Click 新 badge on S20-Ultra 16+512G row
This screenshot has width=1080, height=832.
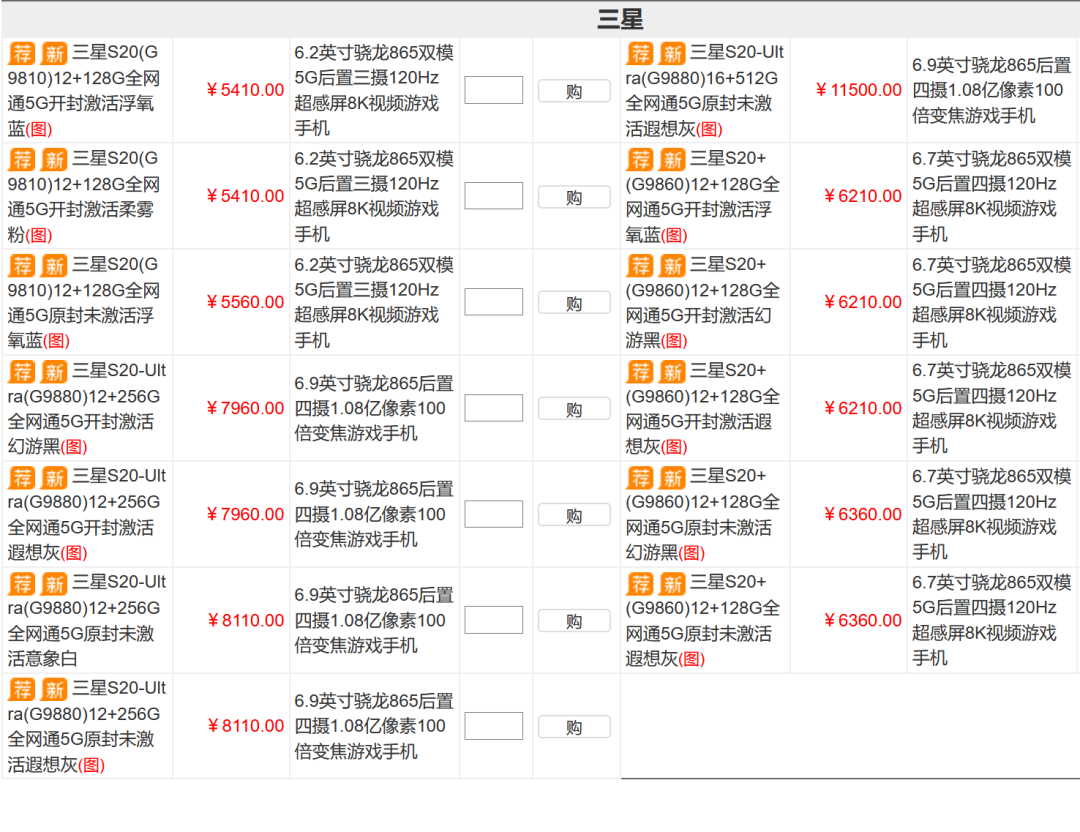pos(672,53)
